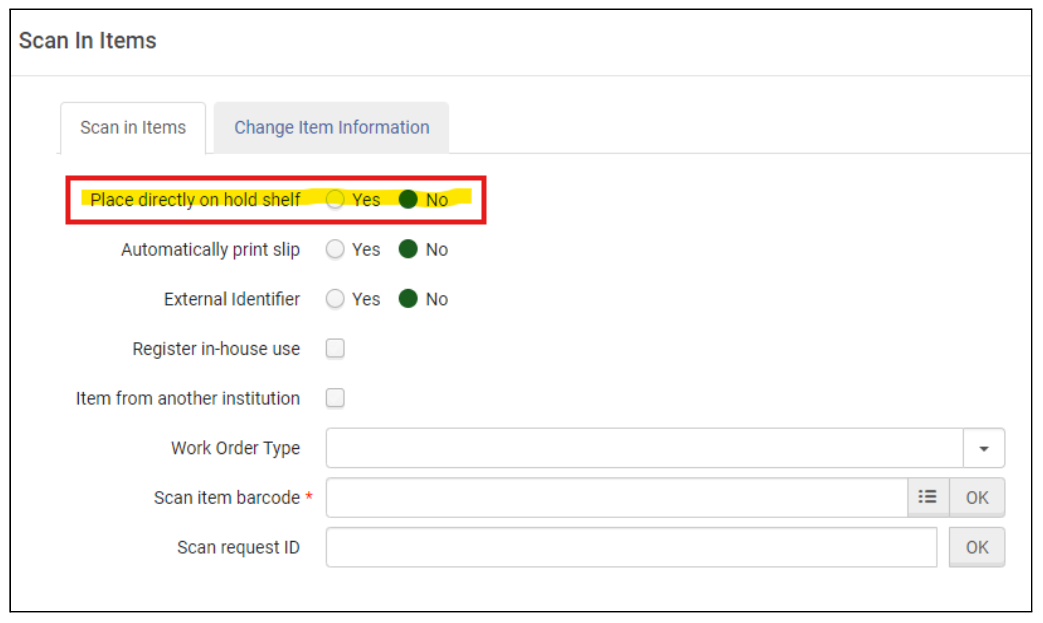Select Yes for Place directly on hold shelf

[336, 200]
